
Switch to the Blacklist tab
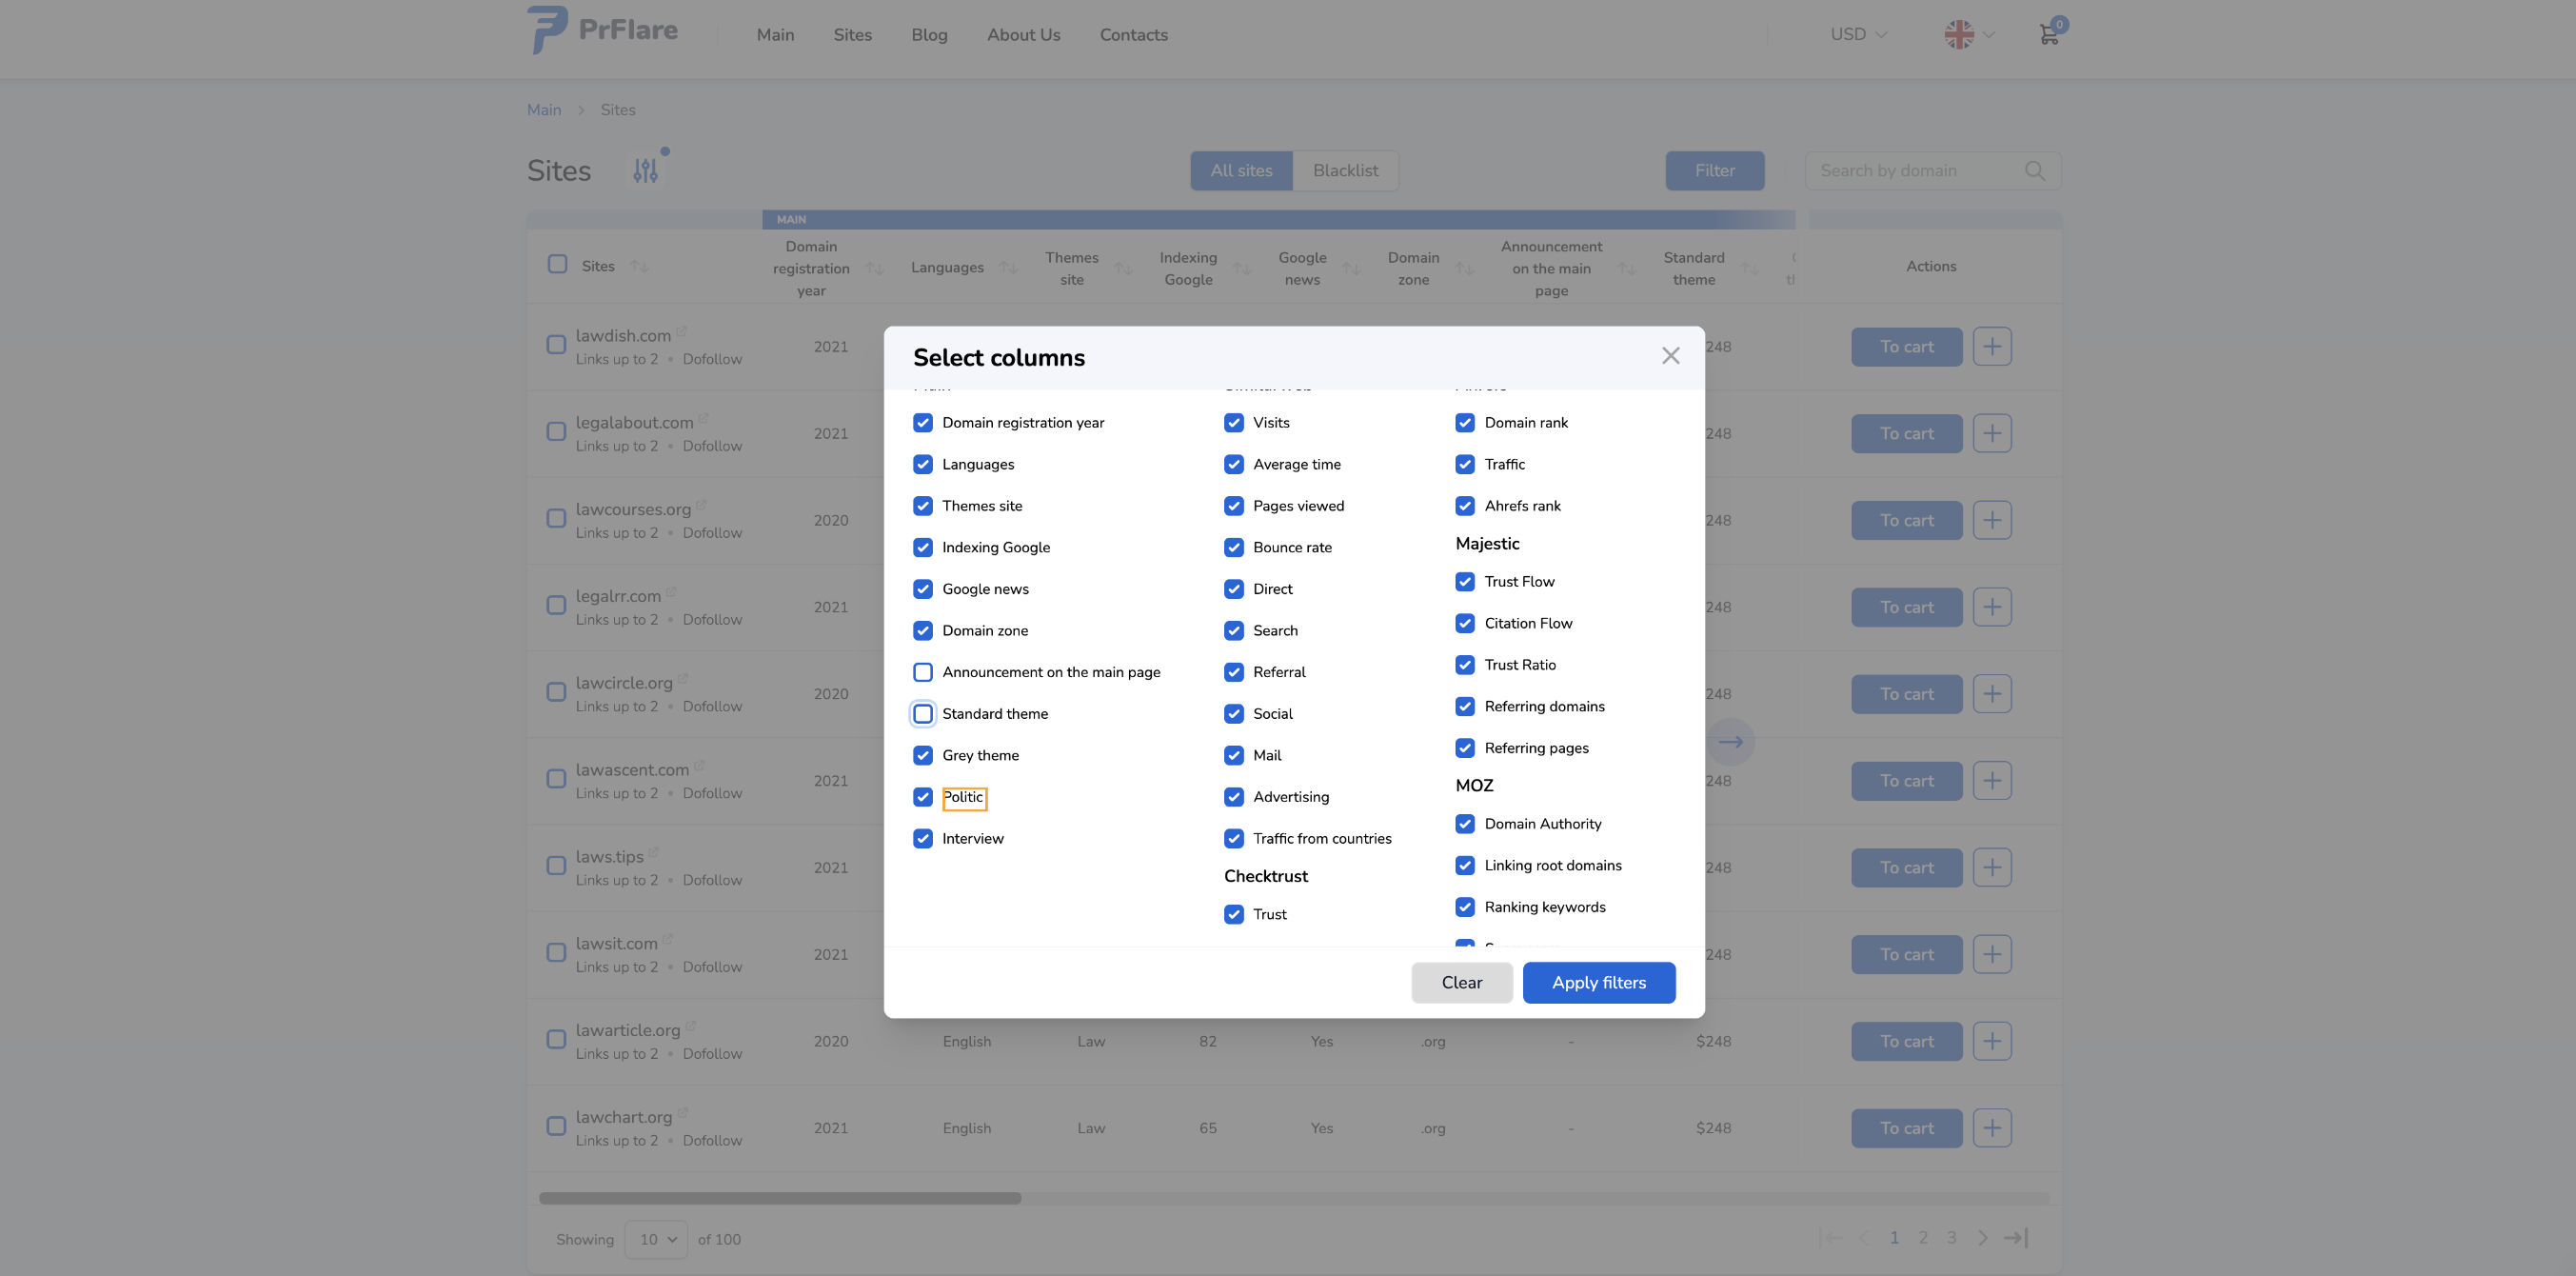(x=1345, y=171)
